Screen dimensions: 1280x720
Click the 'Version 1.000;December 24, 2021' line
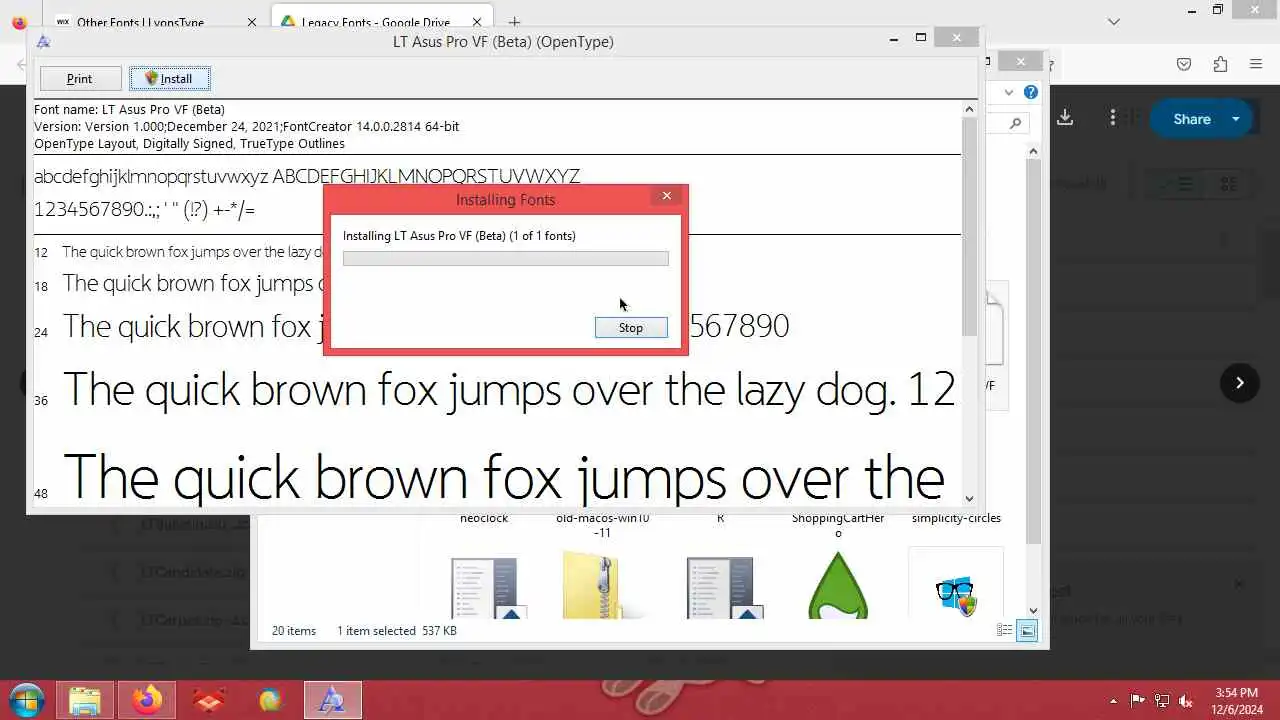(x=246, y=126)
